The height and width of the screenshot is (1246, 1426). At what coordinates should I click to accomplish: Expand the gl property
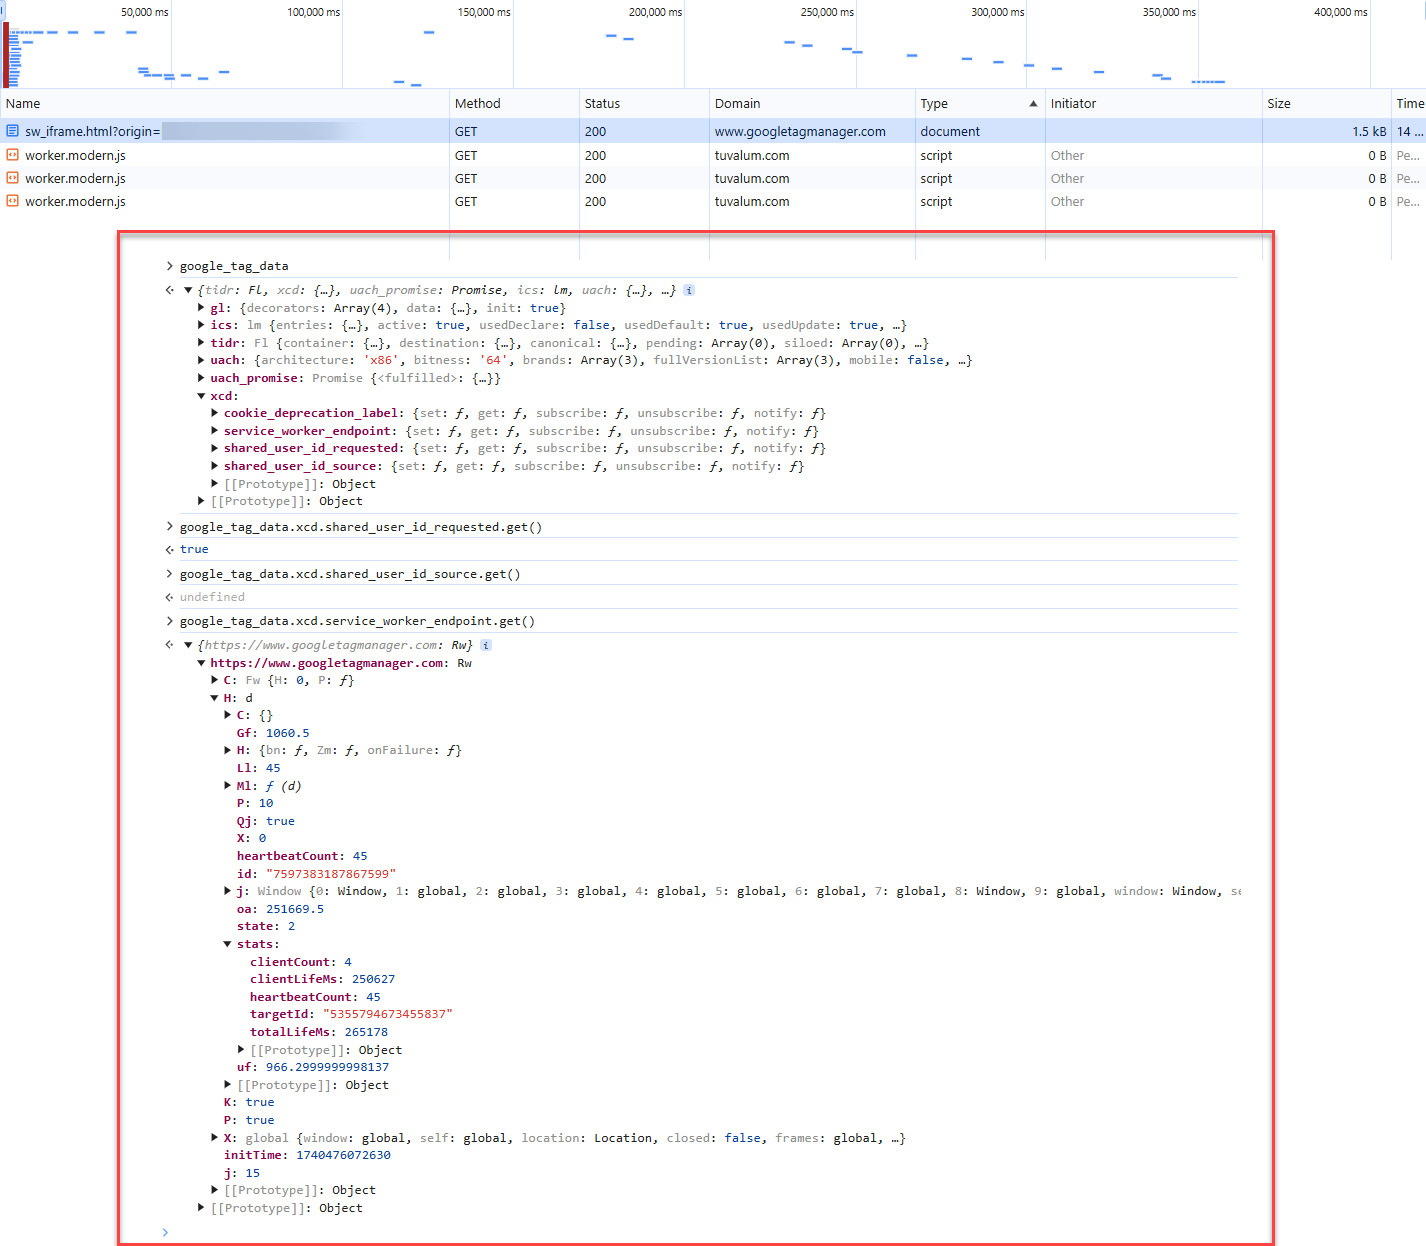point(201,308)
